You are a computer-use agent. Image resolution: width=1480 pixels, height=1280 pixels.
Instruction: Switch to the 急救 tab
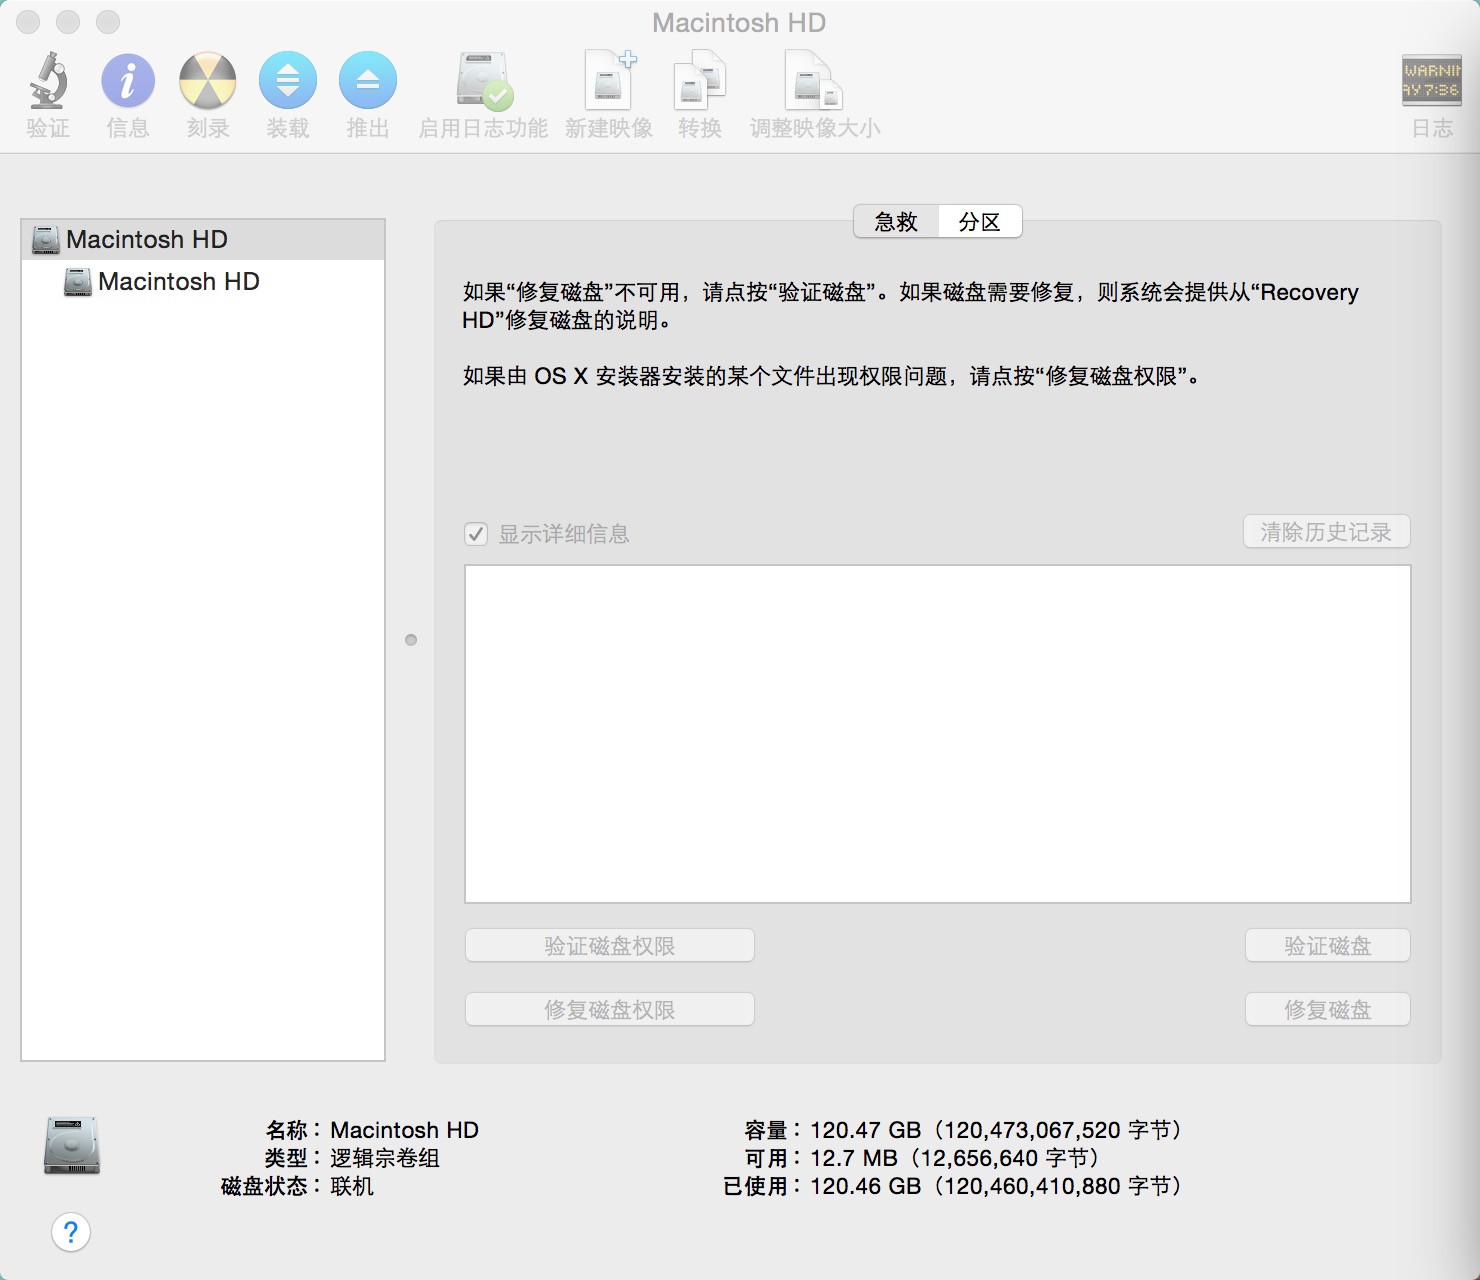[896, 222]
